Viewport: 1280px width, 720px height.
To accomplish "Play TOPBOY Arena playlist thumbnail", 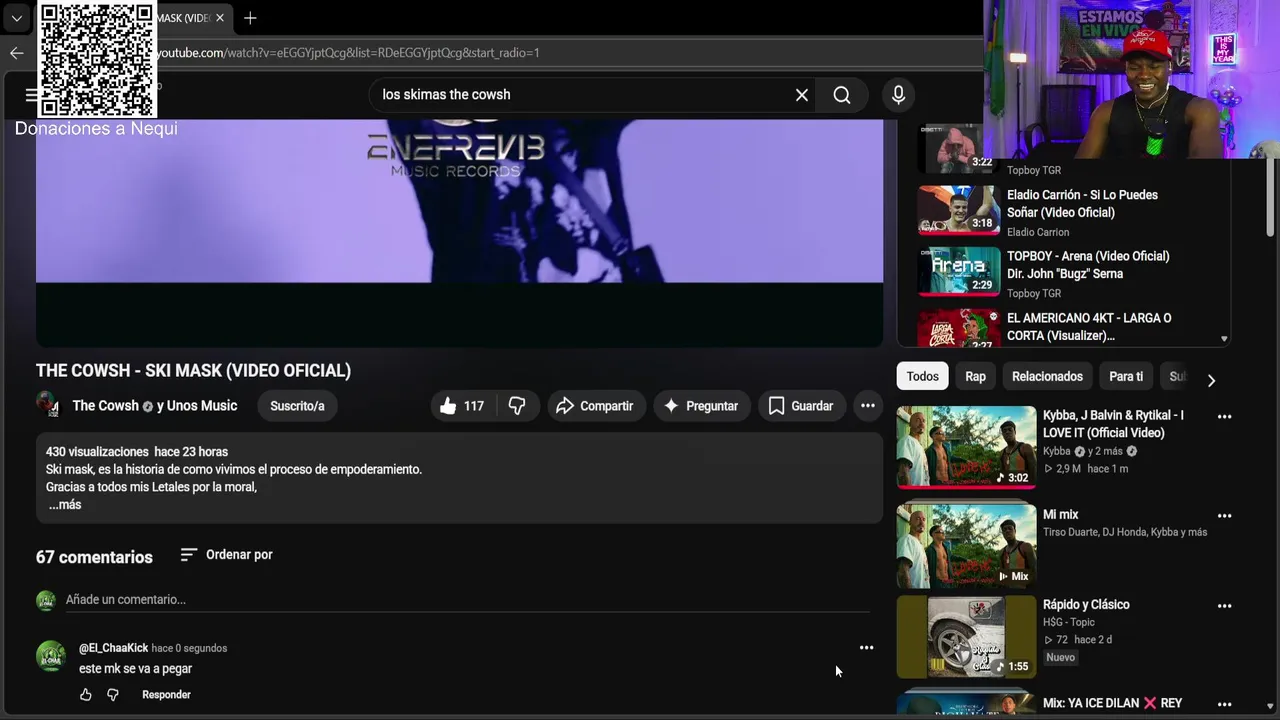I will (959, 271).
